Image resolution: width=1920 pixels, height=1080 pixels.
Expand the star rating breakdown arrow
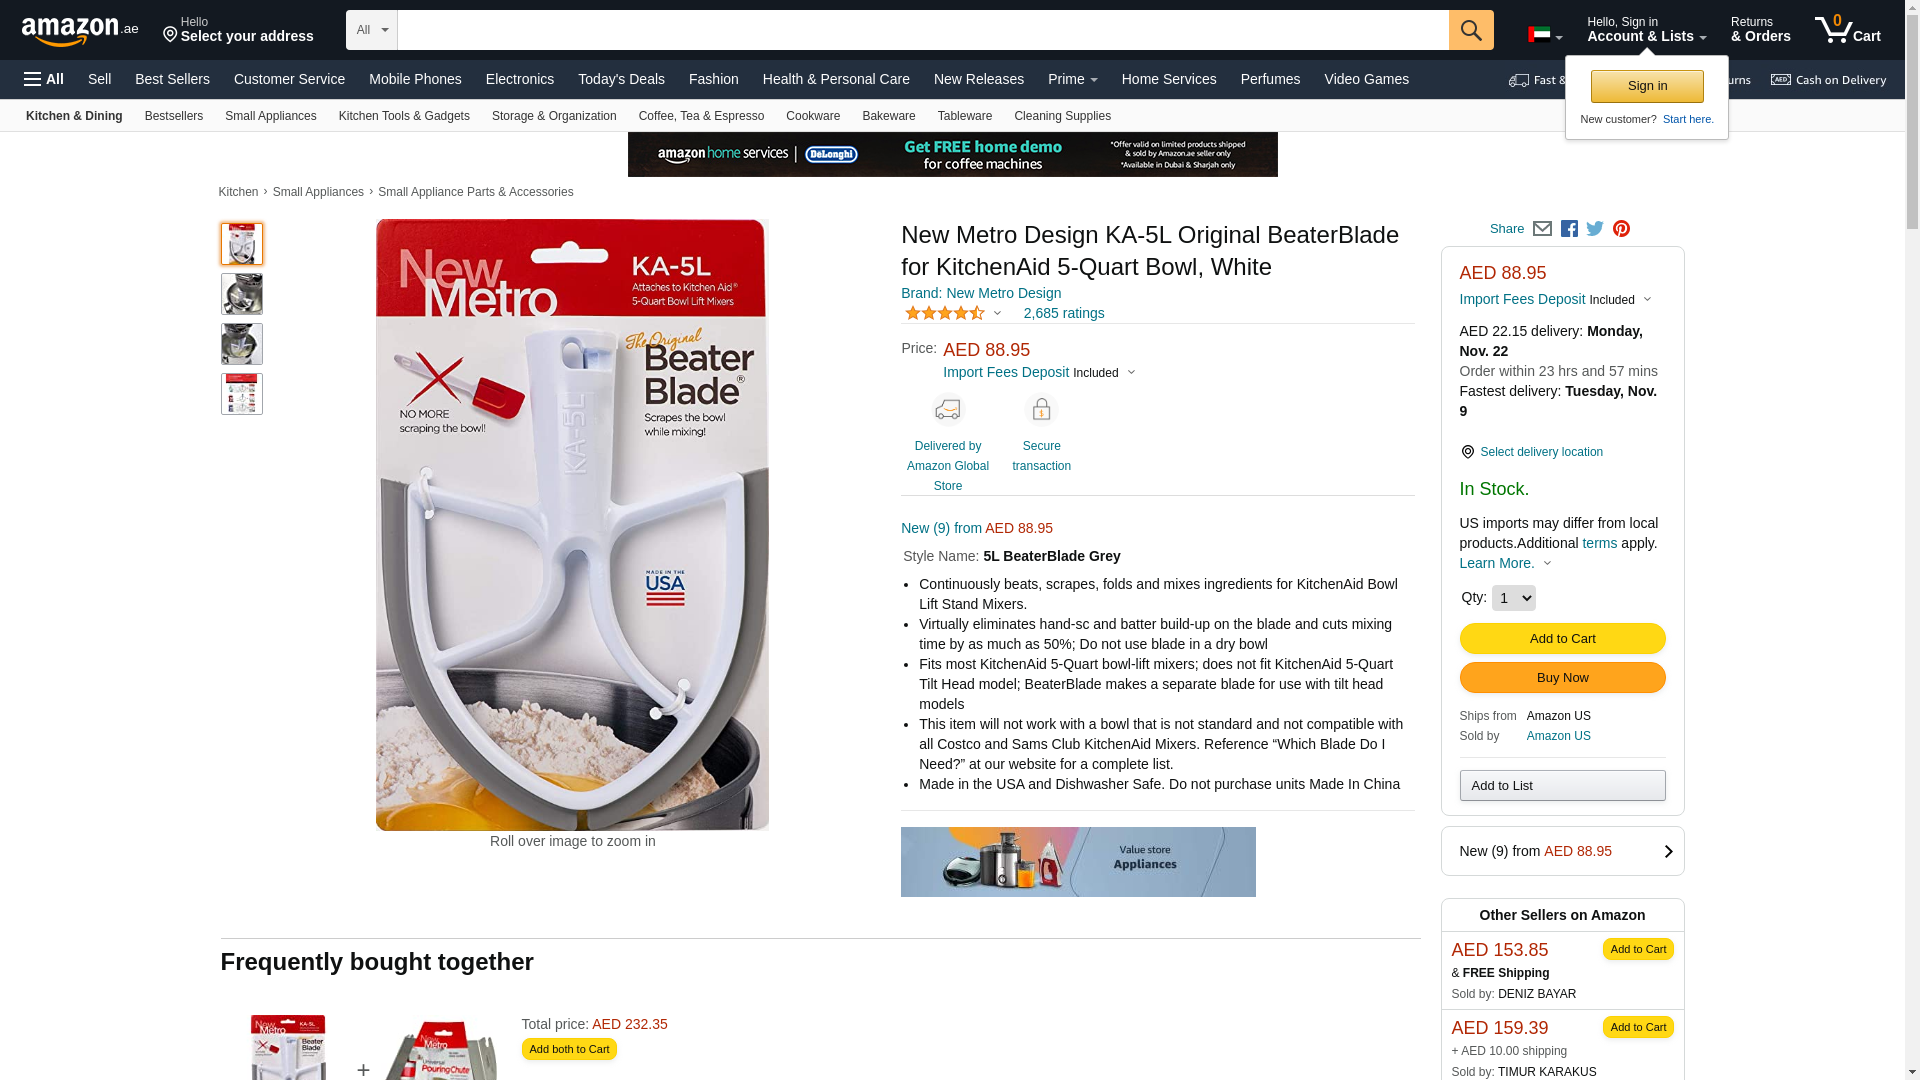pyautogui.click(x=997, y=313)
